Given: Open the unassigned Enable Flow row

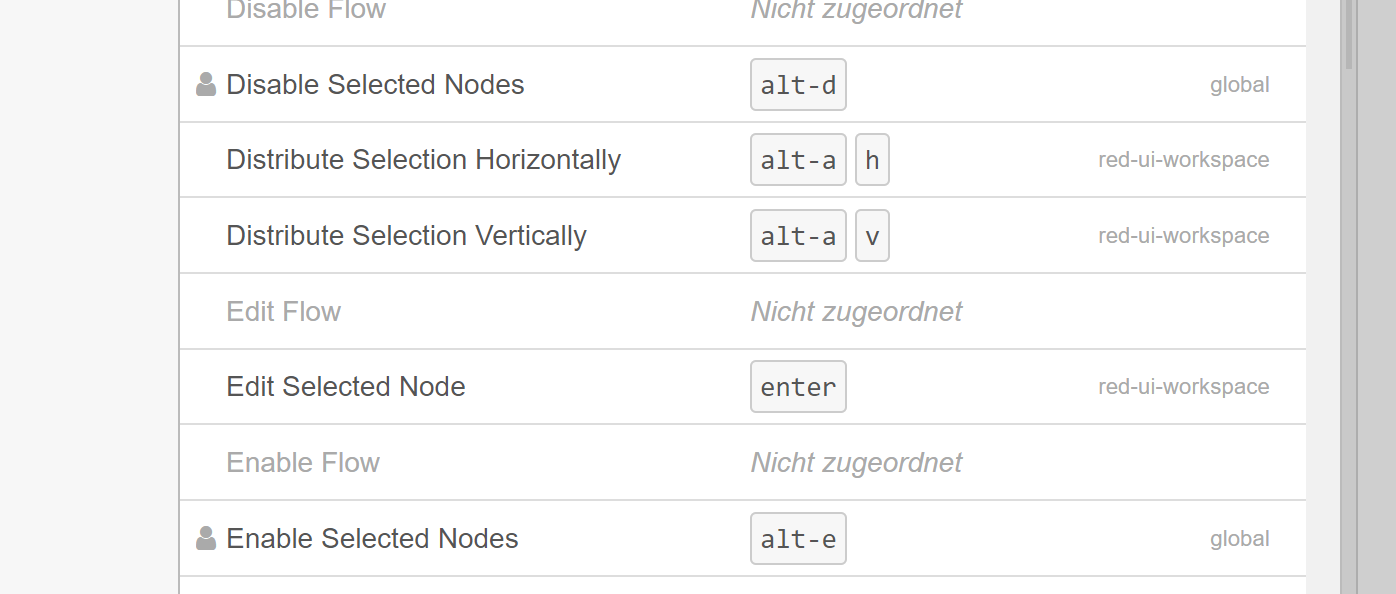Looking at the screenshot, I should click(743, 462).
